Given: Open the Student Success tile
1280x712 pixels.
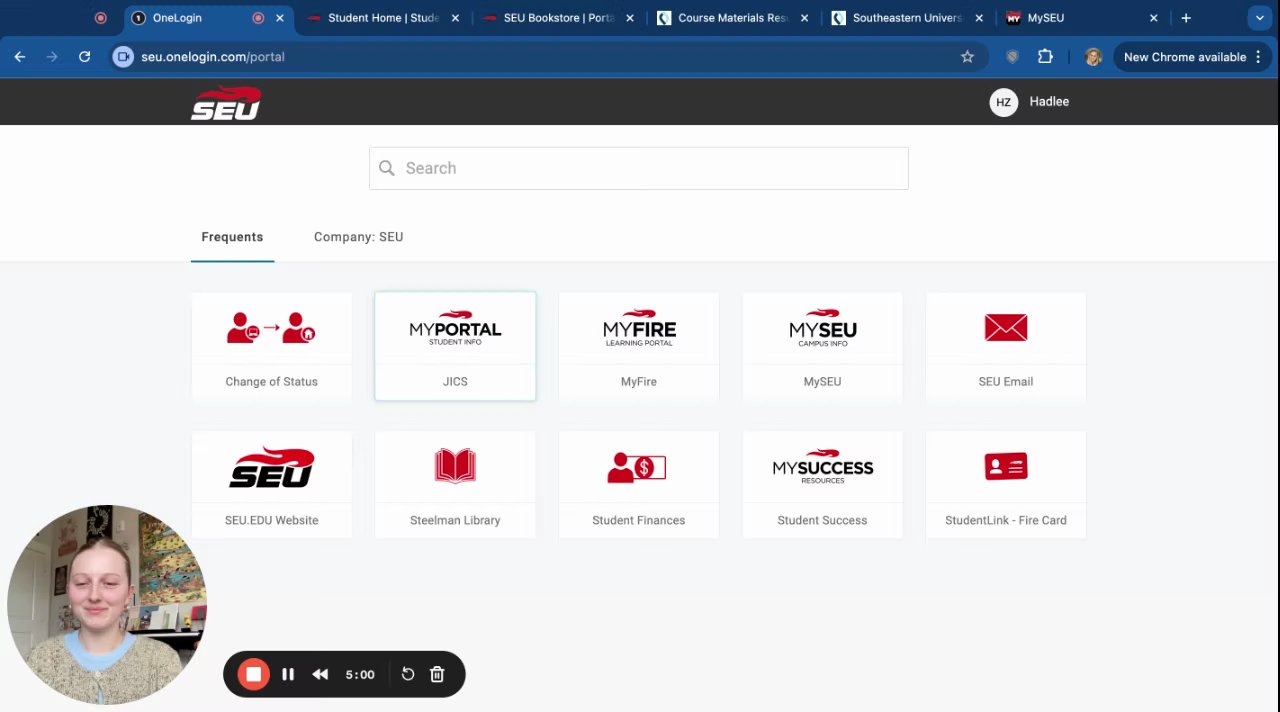Looking at the screenshot, I should pyautogui.click(x=822, y=485).
